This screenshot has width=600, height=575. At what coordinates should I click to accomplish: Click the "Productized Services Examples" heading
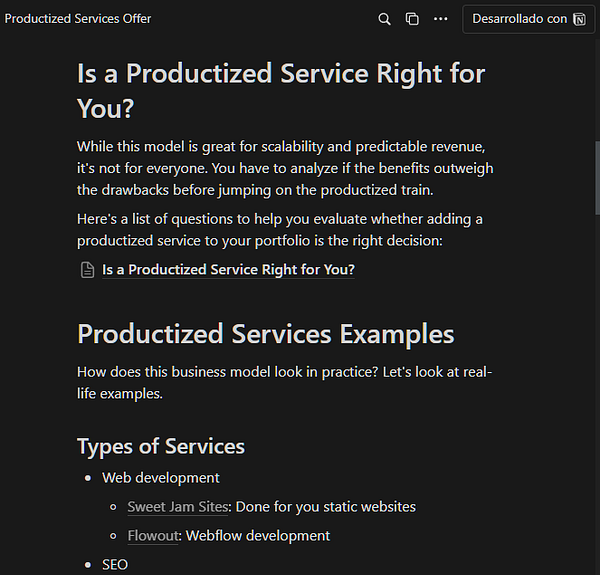point(265,334)
